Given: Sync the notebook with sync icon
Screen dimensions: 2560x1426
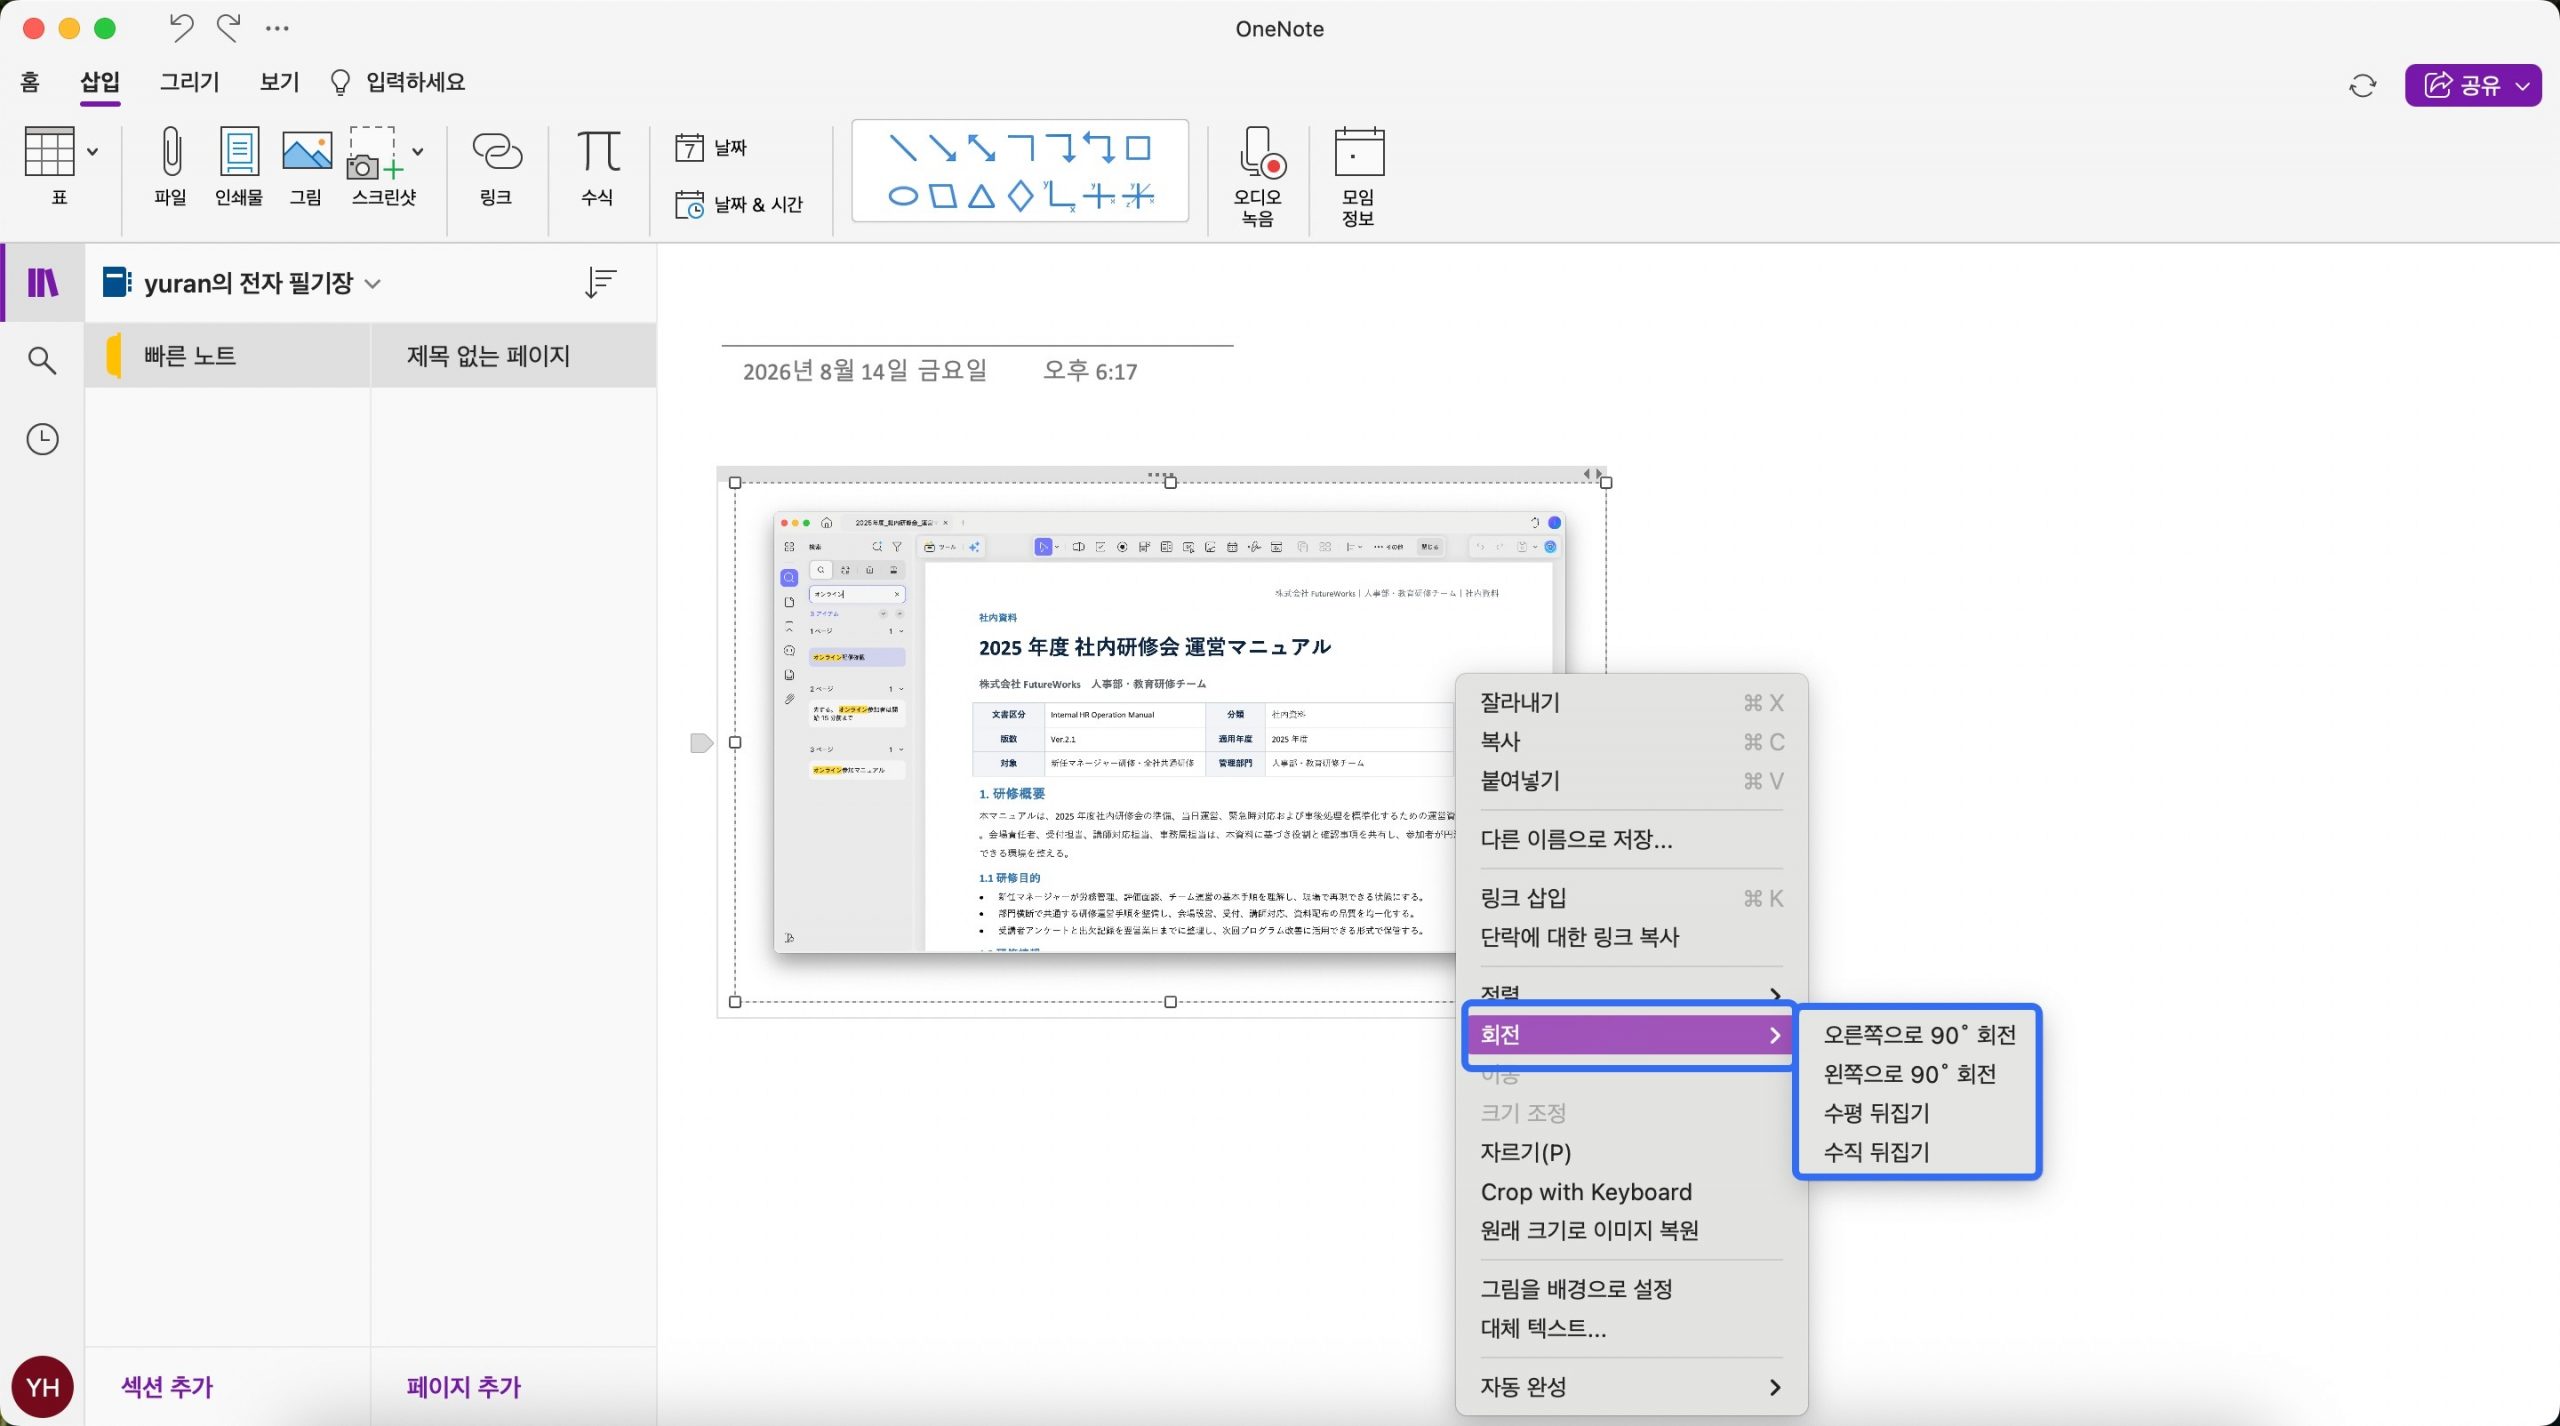Looking at the screenshot, I should pos(2362,86).
